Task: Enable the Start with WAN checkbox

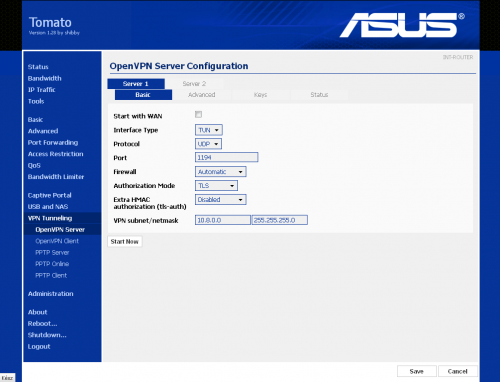Action: coord(198,115)
